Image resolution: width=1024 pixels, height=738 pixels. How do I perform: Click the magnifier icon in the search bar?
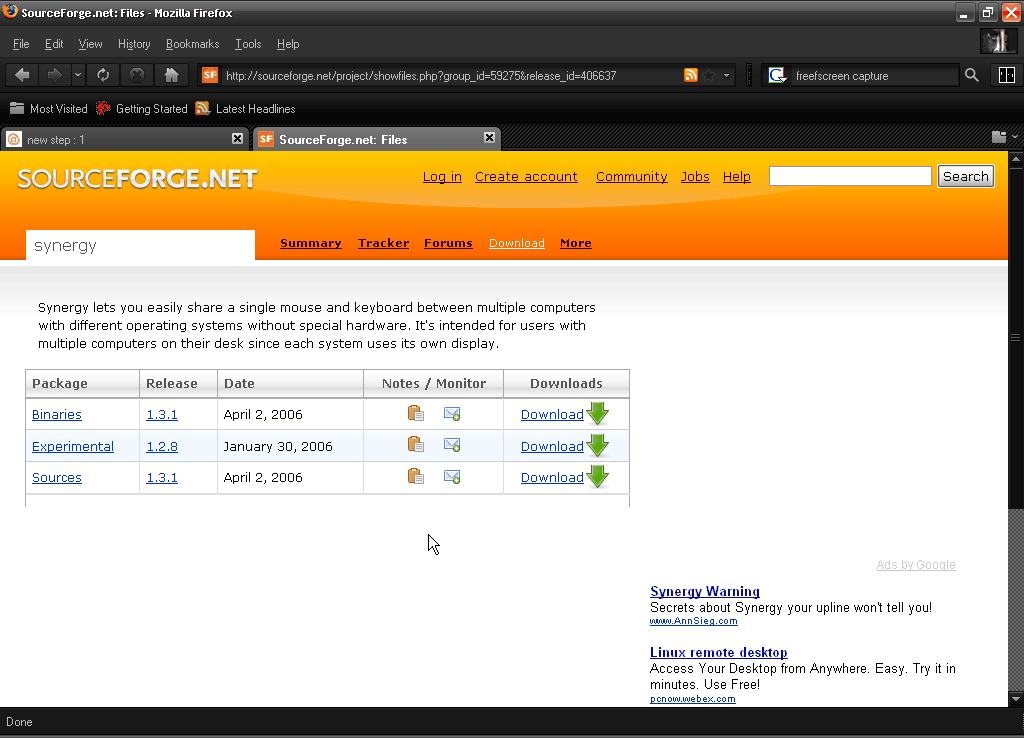click(x=971, y=75)
